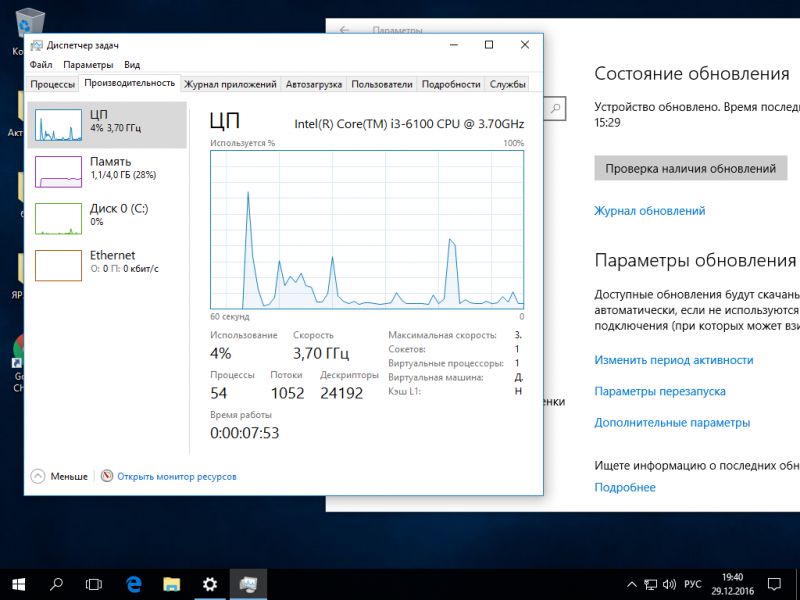Viewport: 800px width, 600px height.
Task: Open the Пользователи tab
Action: click(x=382, y=84)
